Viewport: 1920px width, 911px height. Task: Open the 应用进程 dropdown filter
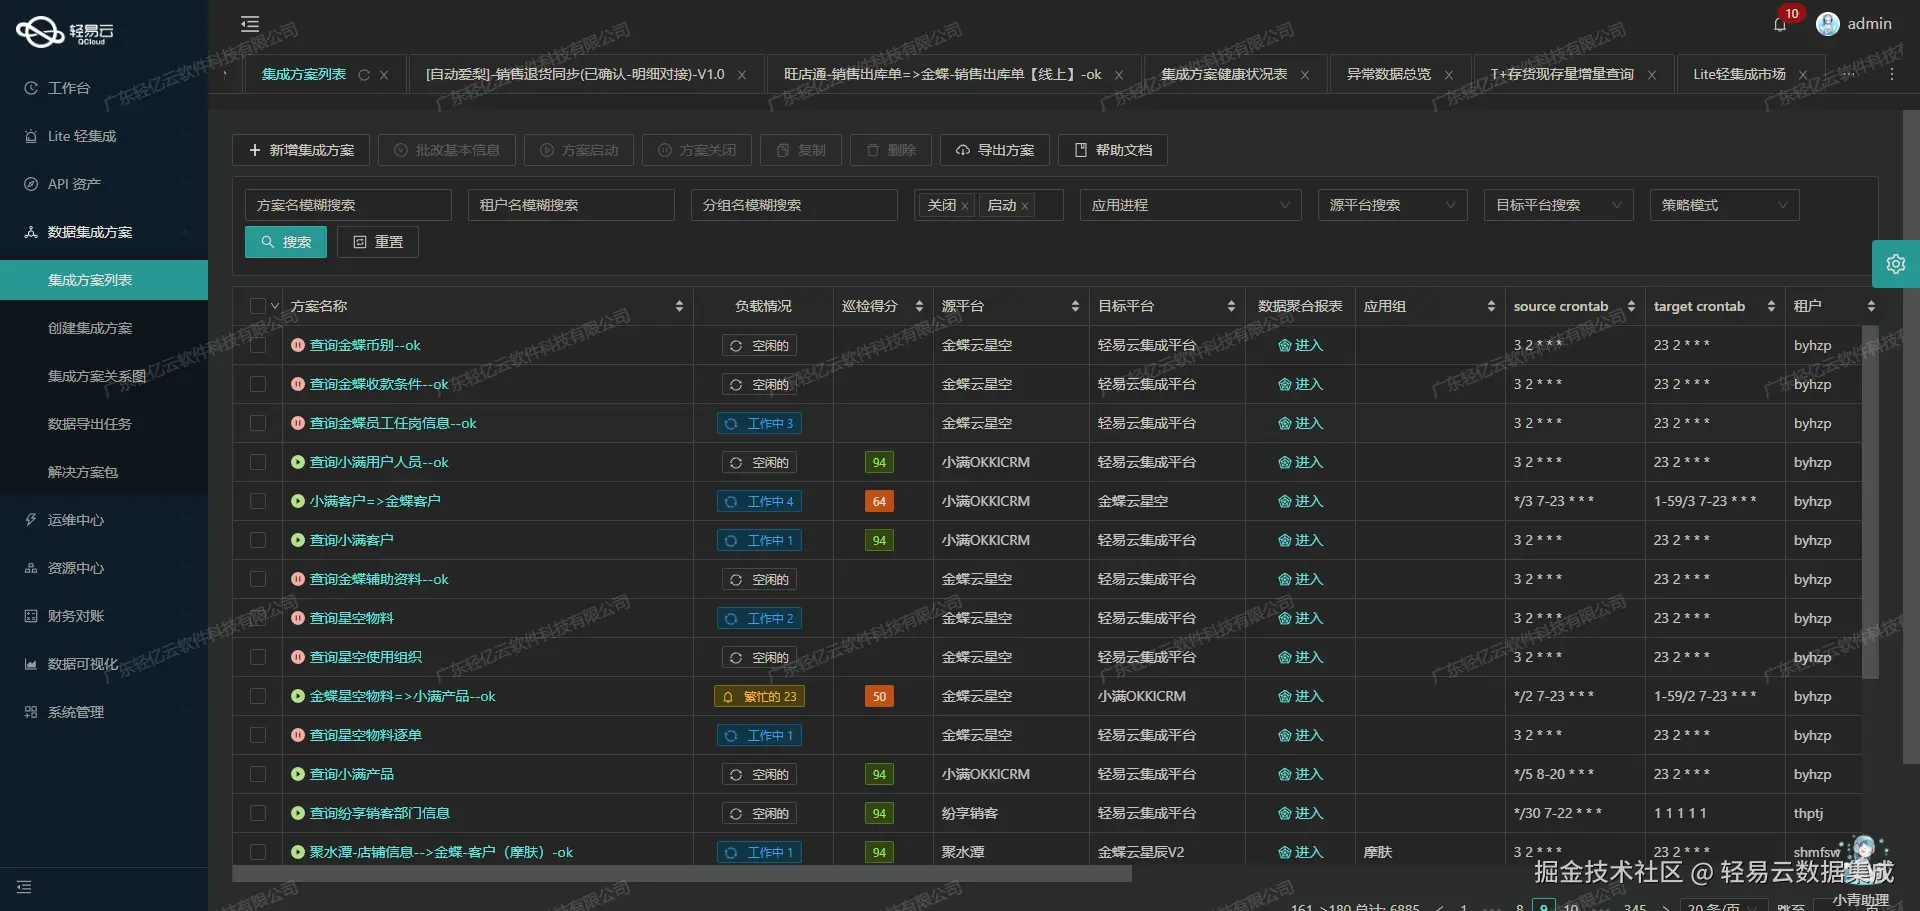pyautogui.click(x=1190, y=205)
